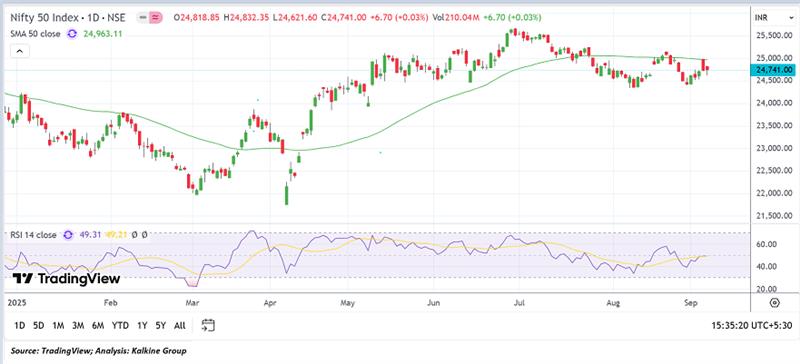Click the 23,000.00 price axis label
The image size is (800, 364).
pos(774,148)
